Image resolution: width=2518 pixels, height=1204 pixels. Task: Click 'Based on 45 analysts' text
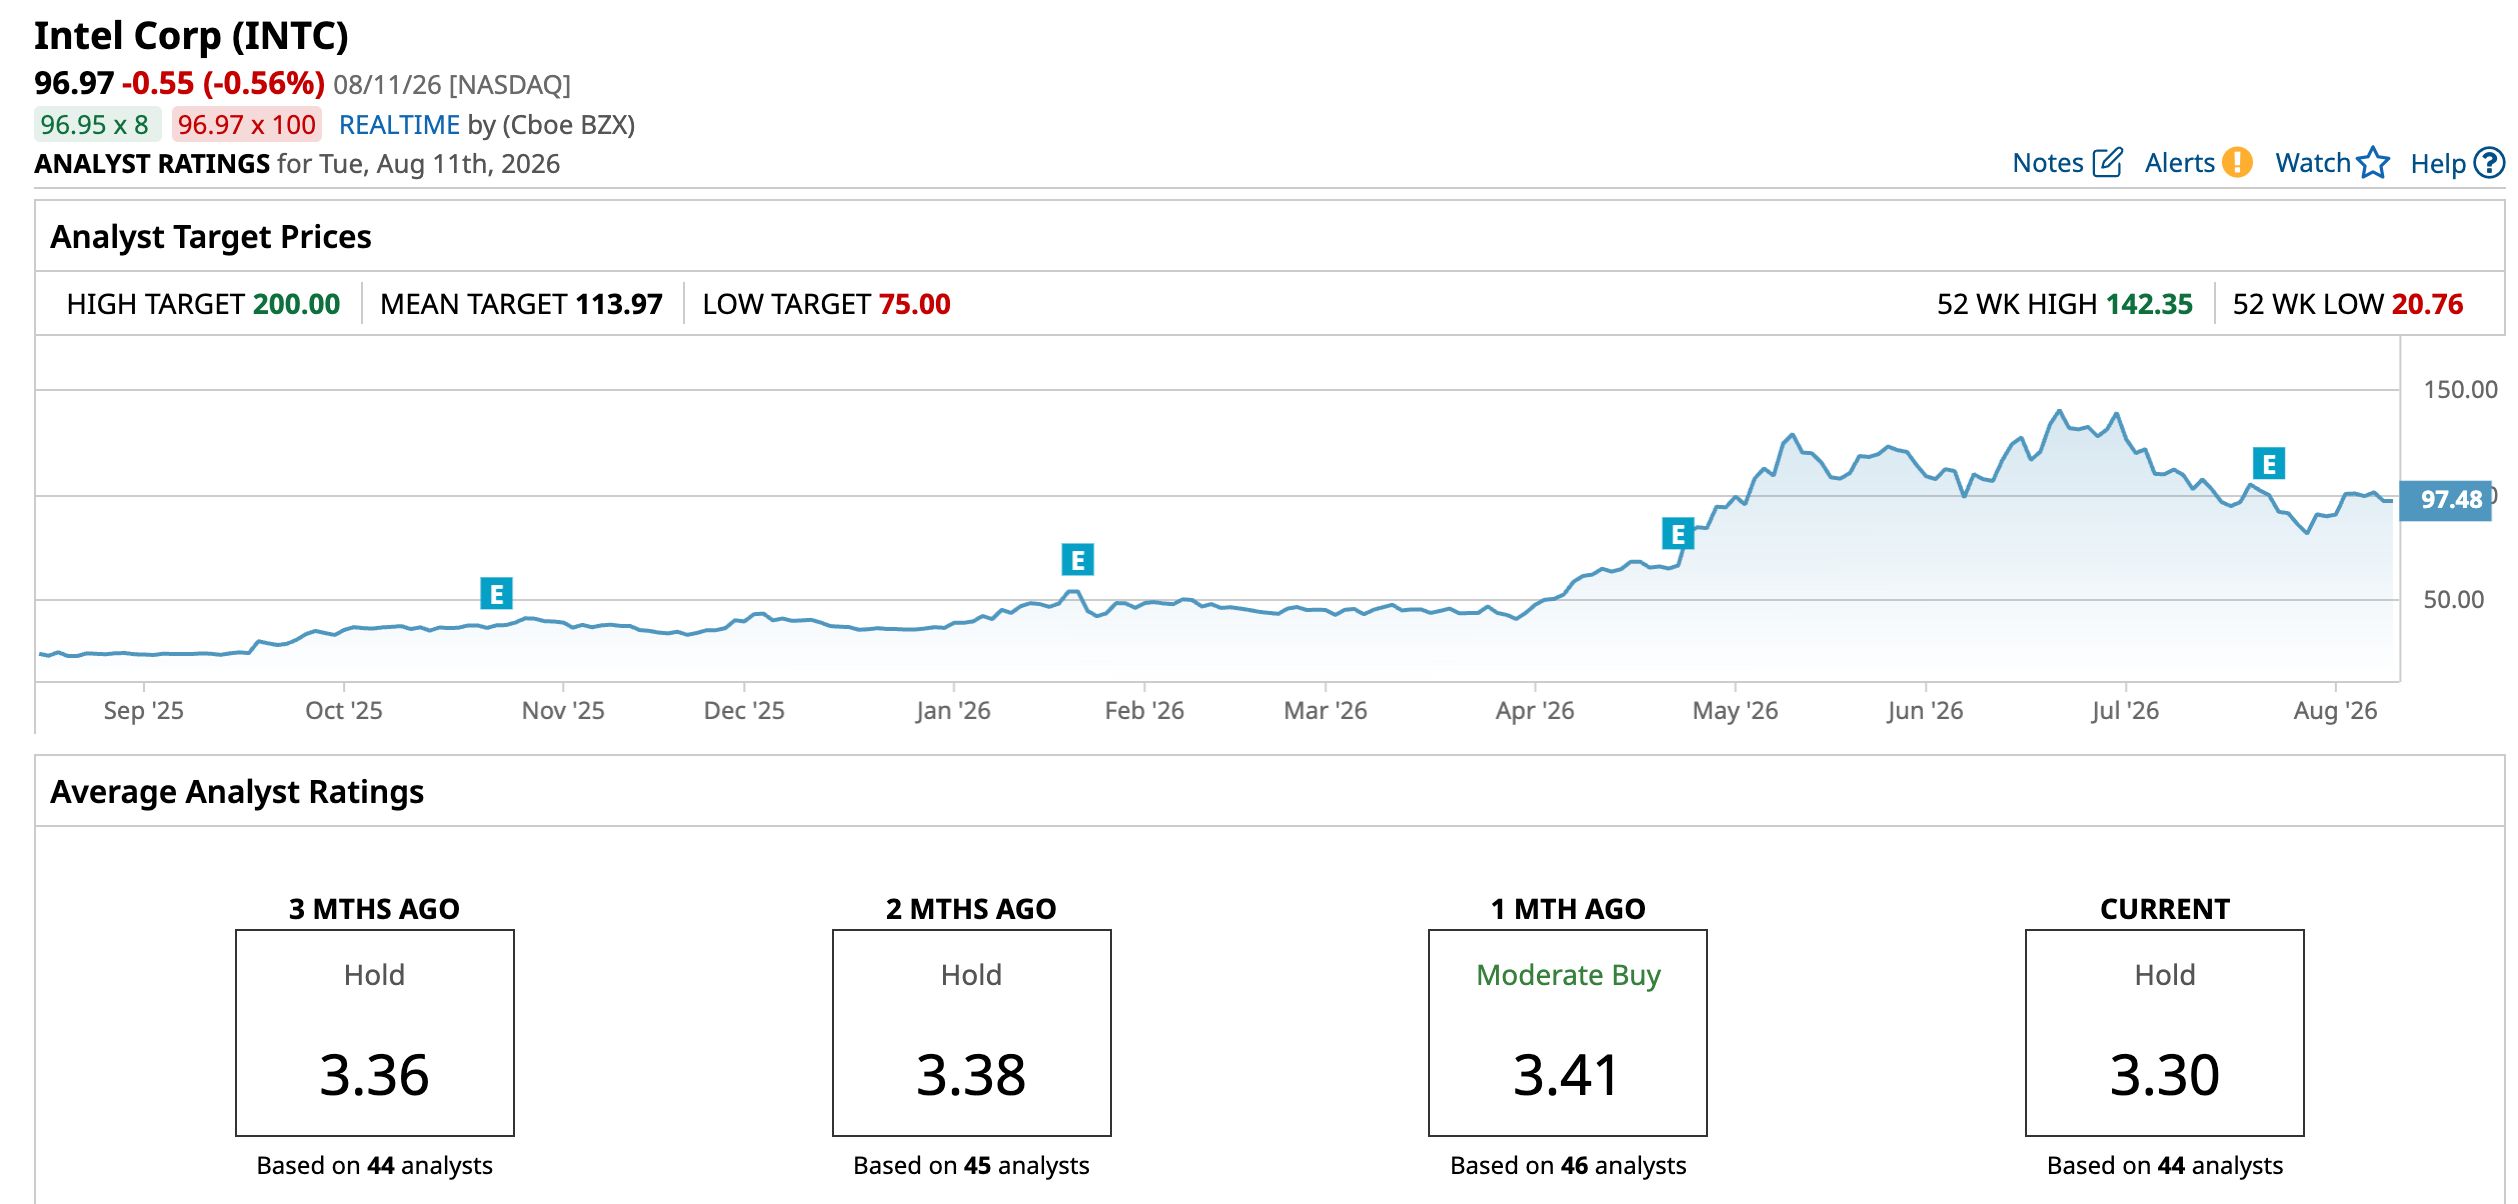pyautogui.click(x=971, y=1166)
